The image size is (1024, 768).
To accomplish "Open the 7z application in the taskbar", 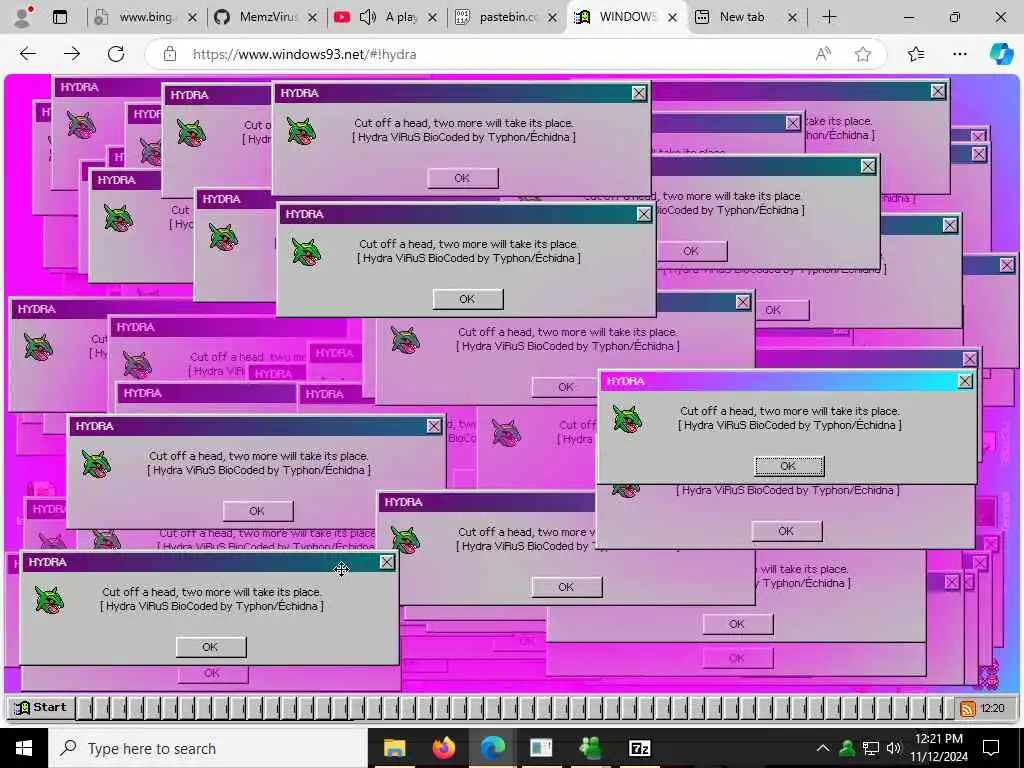I will 639,748.
